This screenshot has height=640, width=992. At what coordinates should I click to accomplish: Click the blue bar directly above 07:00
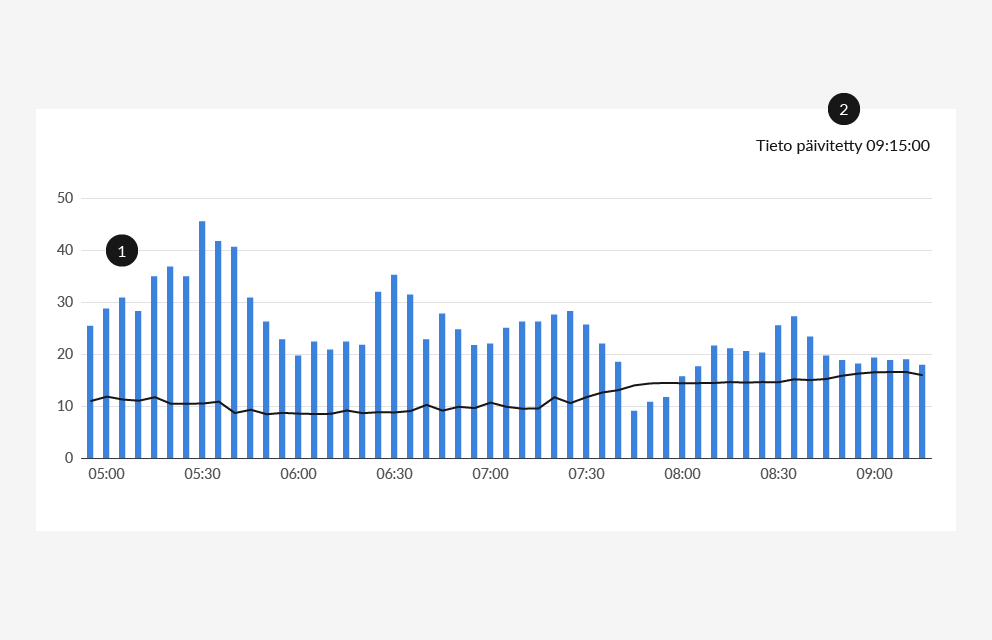(x=490, y=401)
